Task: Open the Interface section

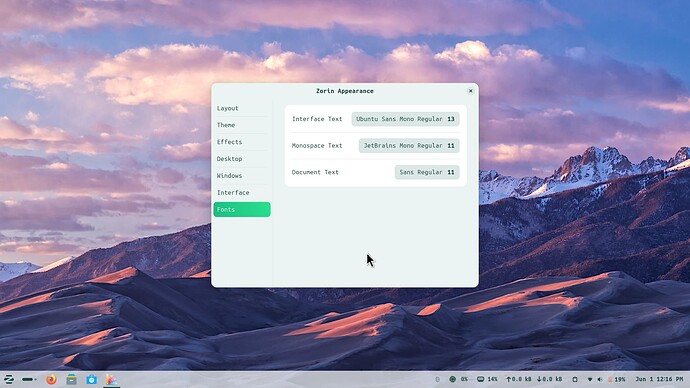Action: tap(242, 193)
